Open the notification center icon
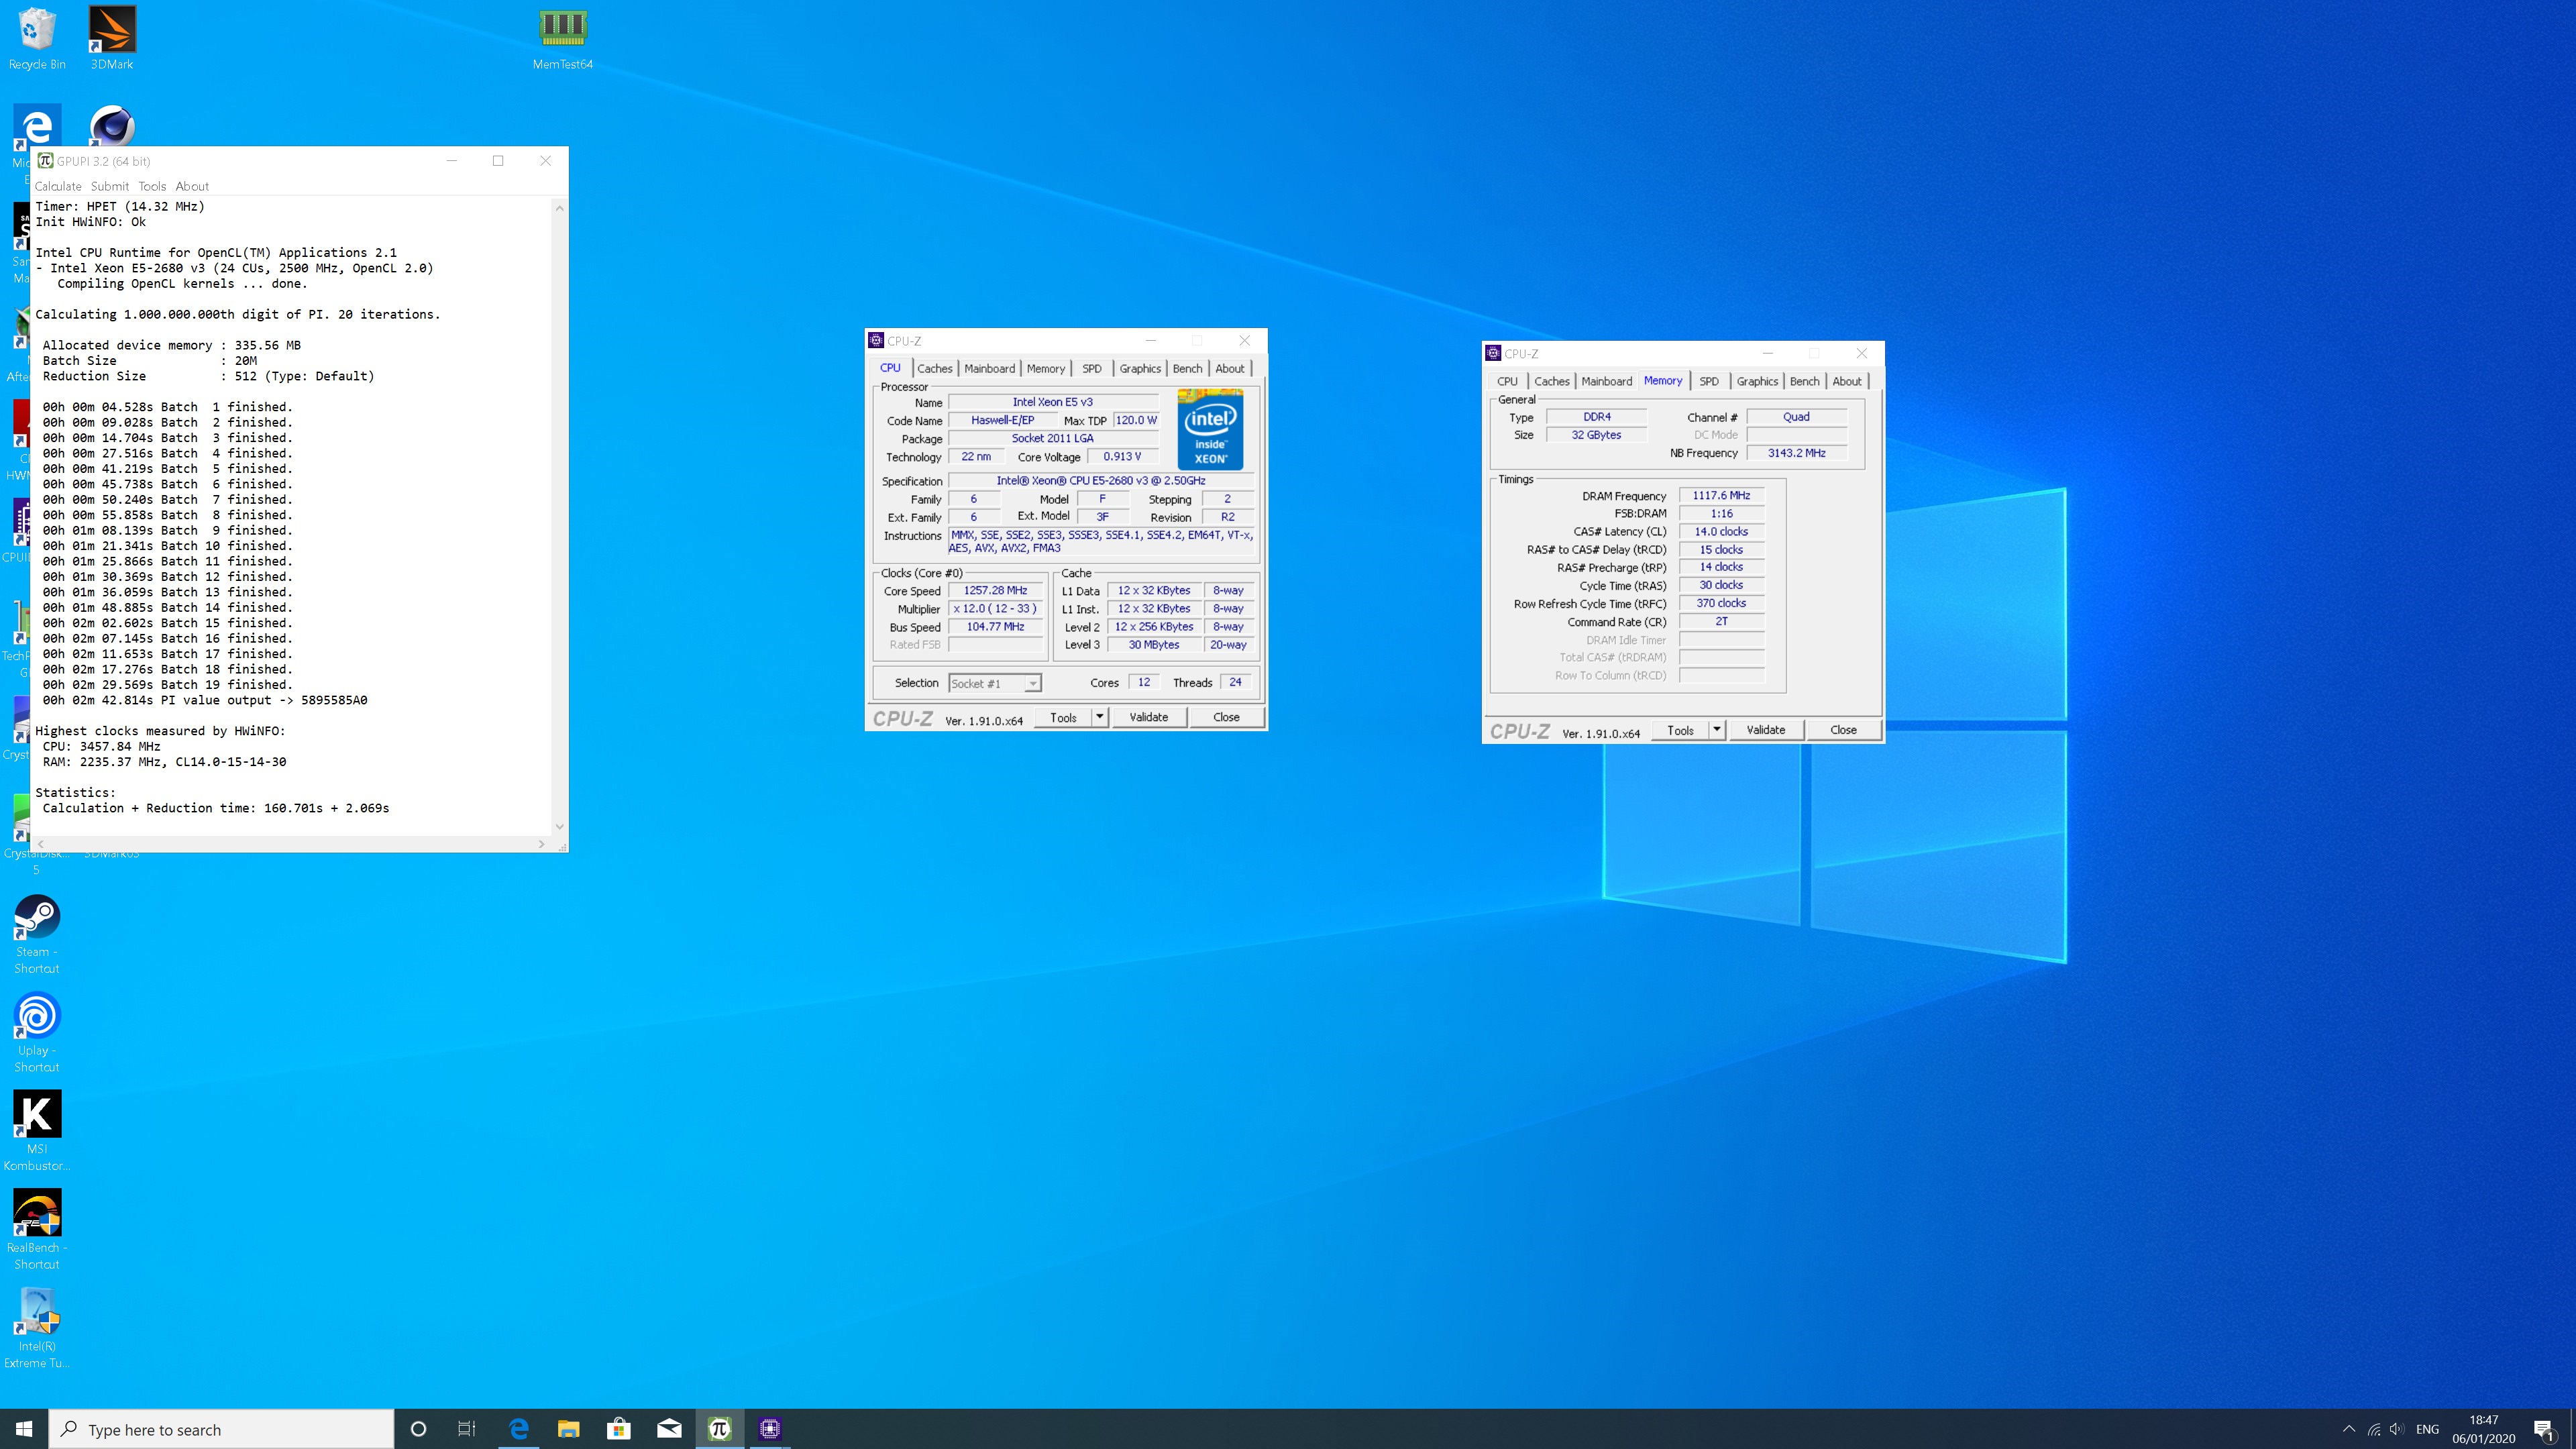The width and height of the screenshot is (2576, 1449). (x=2545, y=1430)
